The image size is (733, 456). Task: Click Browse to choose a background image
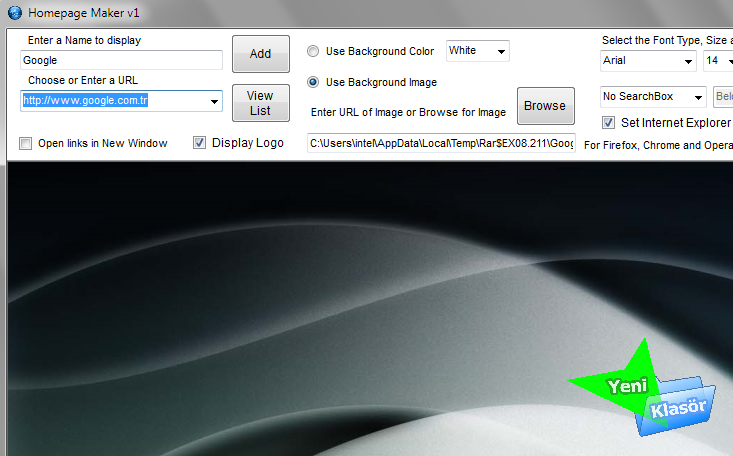[x=545, y=105]
